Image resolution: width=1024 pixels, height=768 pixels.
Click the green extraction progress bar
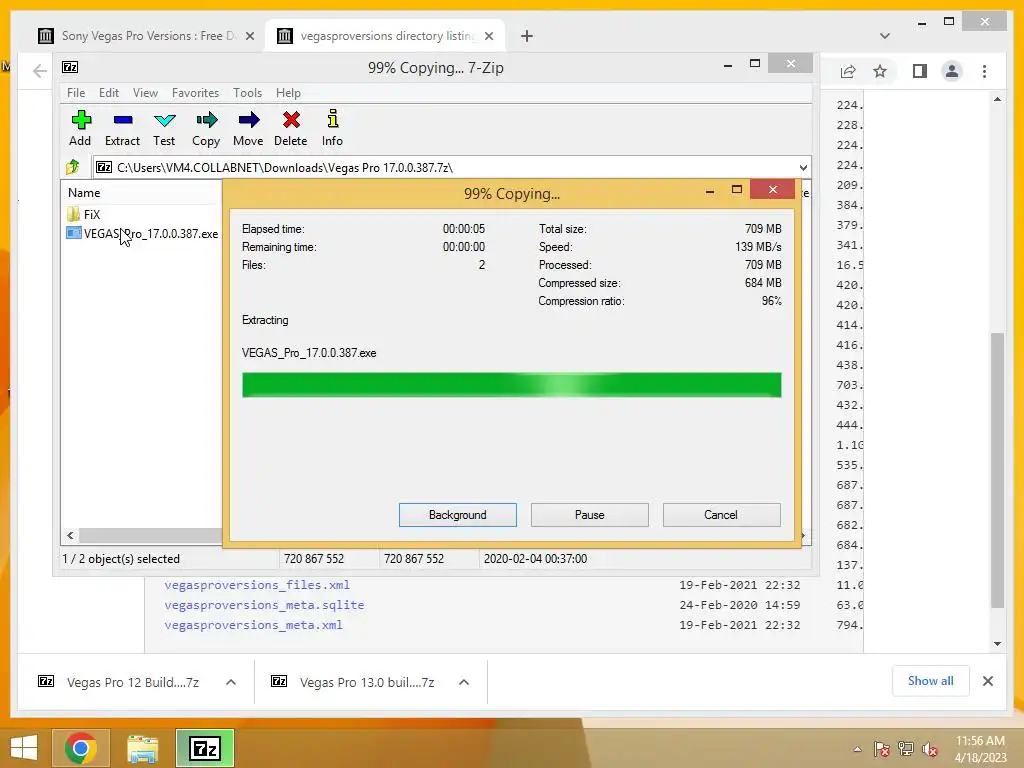point(511,385)
